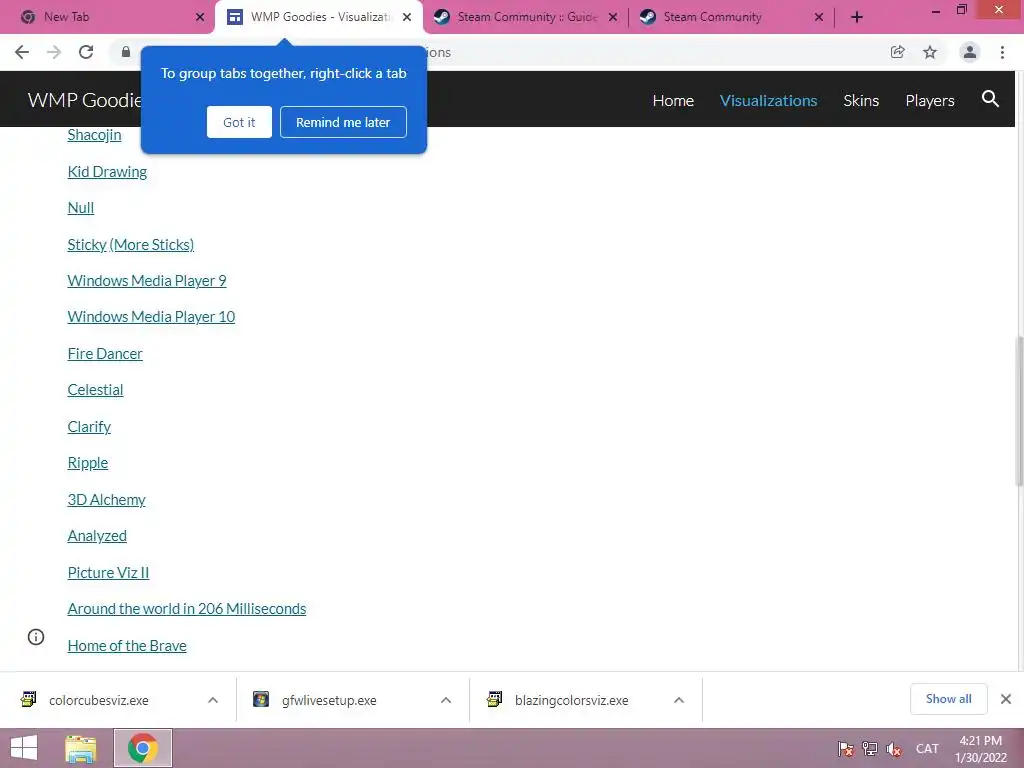Click the page vertical scrollbar
1024x768 pixels.
click(1019, 410)
